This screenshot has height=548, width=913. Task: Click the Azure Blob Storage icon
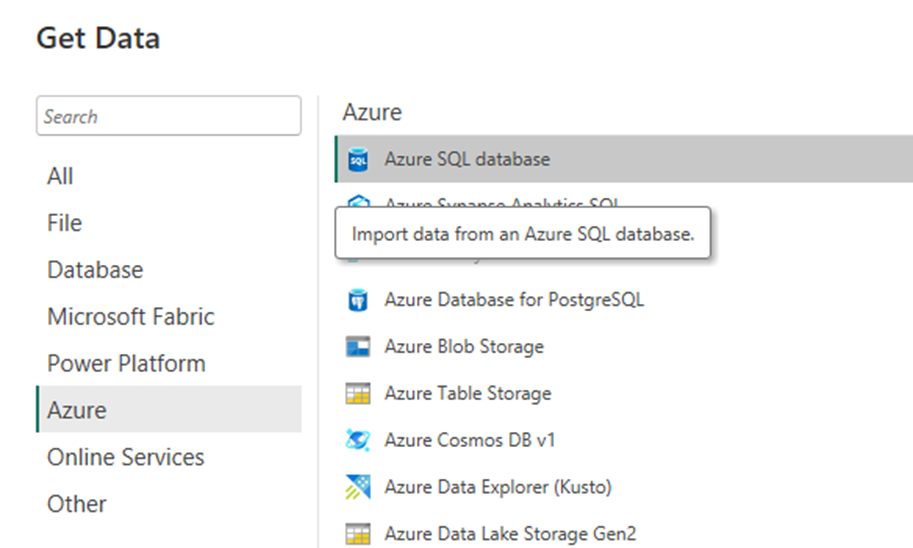point(357,346)
